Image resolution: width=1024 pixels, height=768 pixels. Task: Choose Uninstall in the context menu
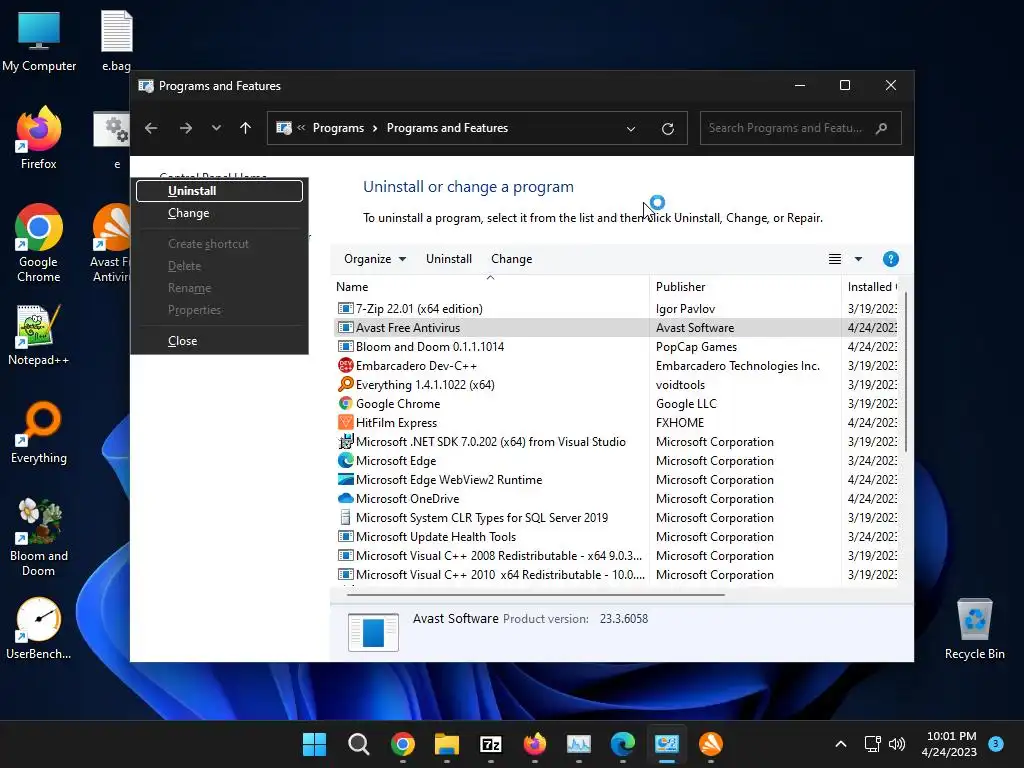219,191
